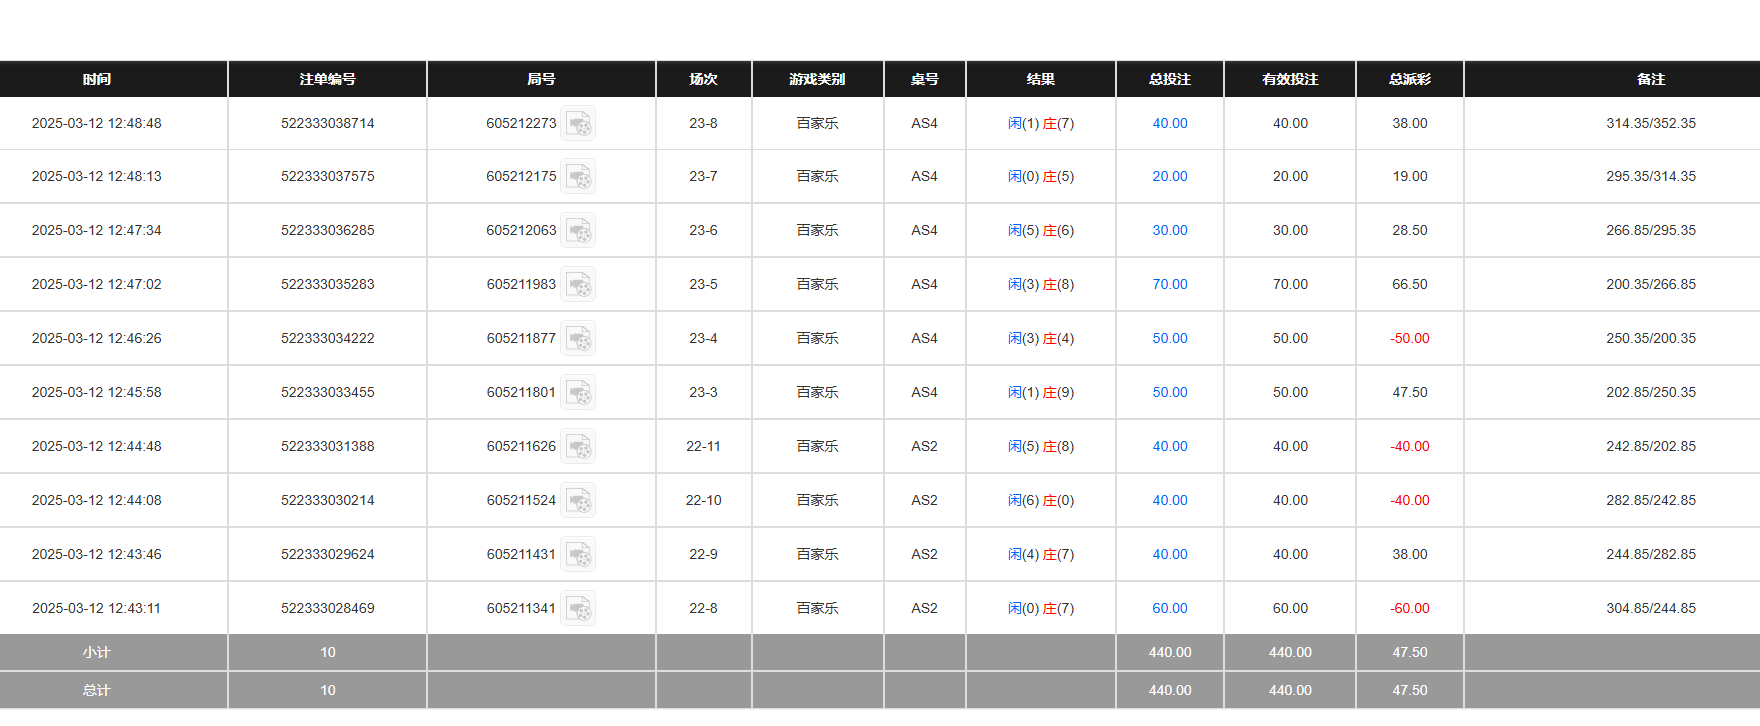The width and height of the screenshot is (1760, 726).
Task: Open video replay icon for round 605212273
Action: pyautogui.click(x=578, y=124)
